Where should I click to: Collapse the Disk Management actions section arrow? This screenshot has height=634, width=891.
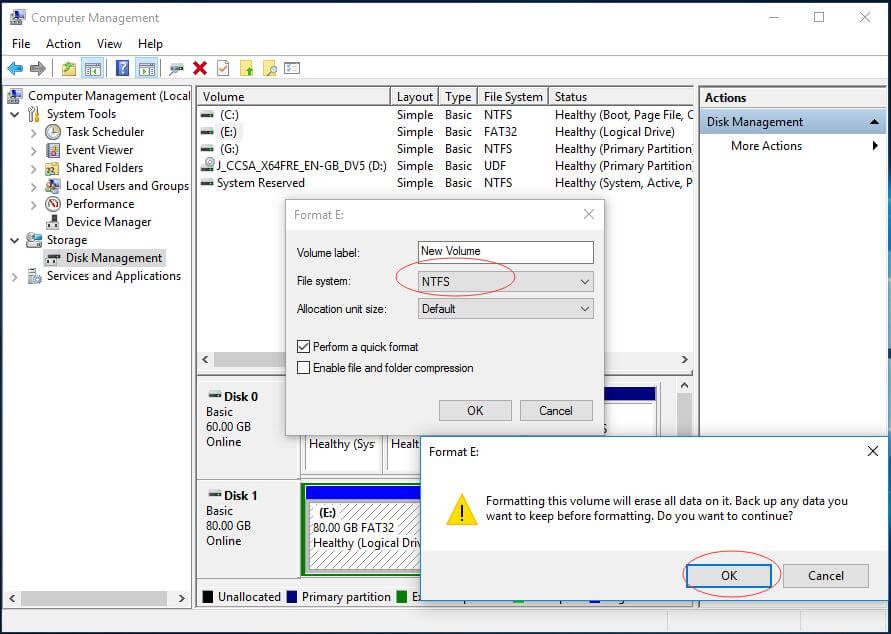pyautogui.click(x=874, y=122)
